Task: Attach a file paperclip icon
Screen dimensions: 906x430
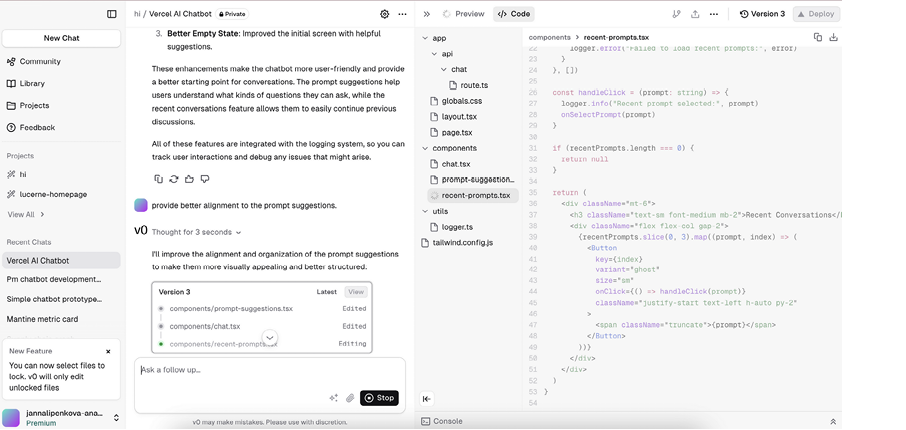Action: (350, 398)
